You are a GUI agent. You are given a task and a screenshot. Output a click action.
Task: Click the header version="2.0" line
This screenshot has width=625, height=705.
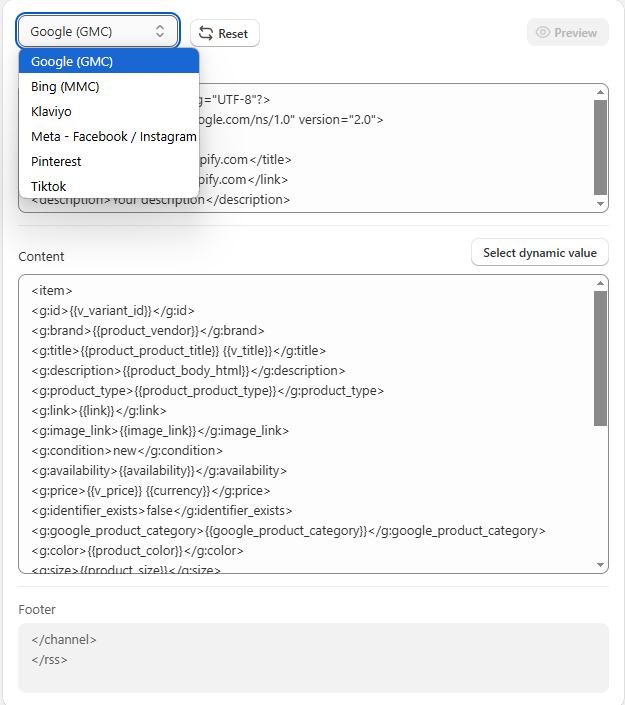(x=291, y=120)
